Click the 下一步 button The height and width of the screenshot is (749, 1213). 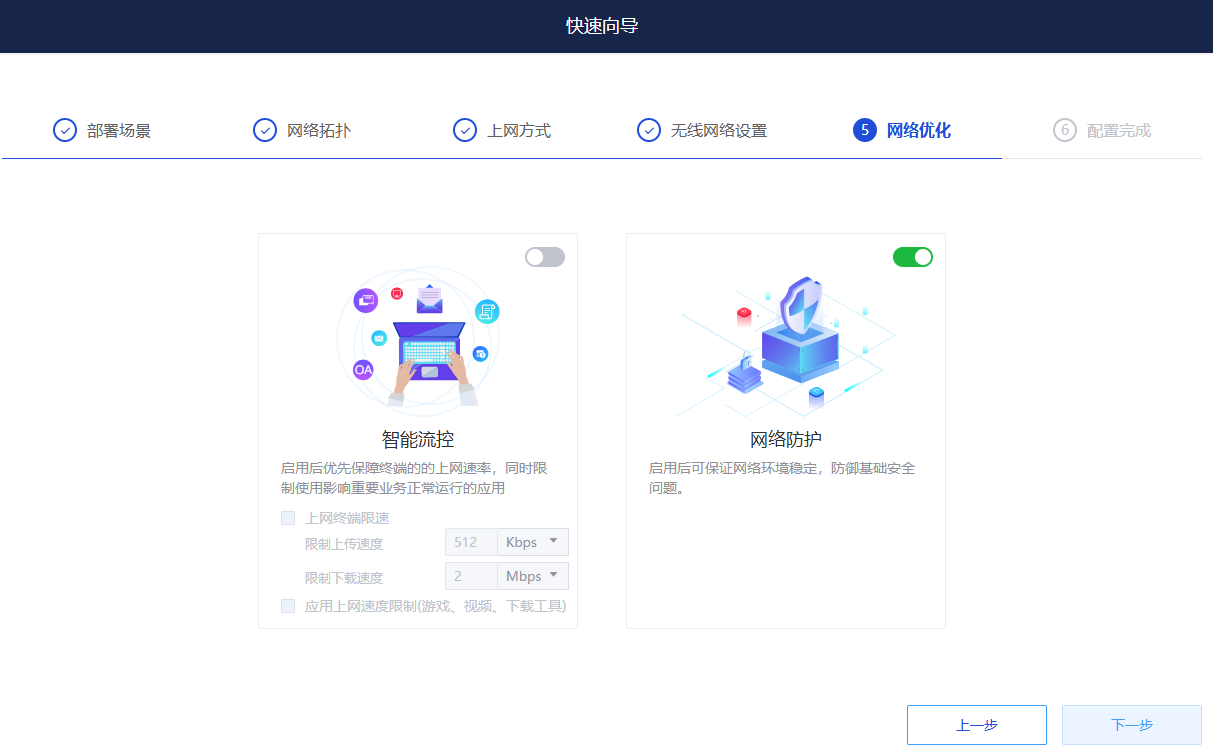point(1131,725)
